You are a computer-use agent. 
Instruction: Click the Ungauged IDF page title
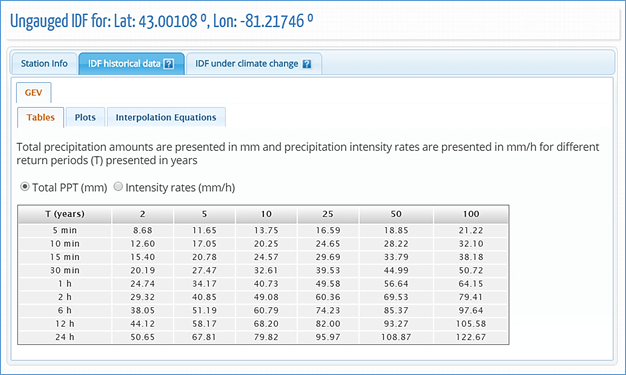pos(162,21)
